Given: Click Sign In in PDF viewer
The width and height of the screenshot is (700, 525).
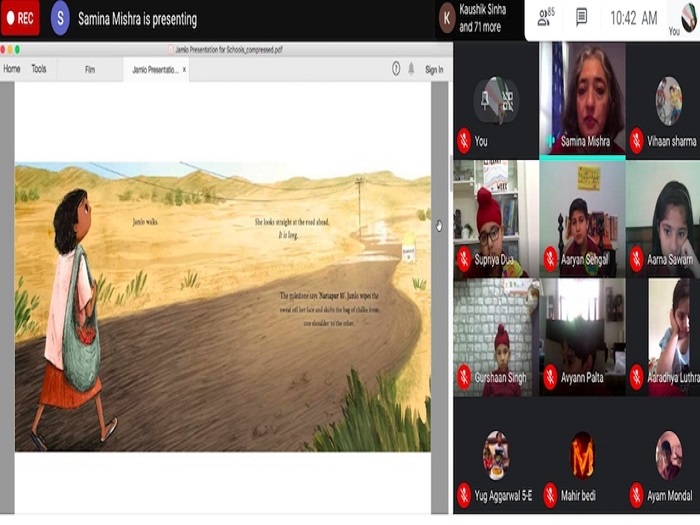Looking at the screenshot, I should point(434,70).
